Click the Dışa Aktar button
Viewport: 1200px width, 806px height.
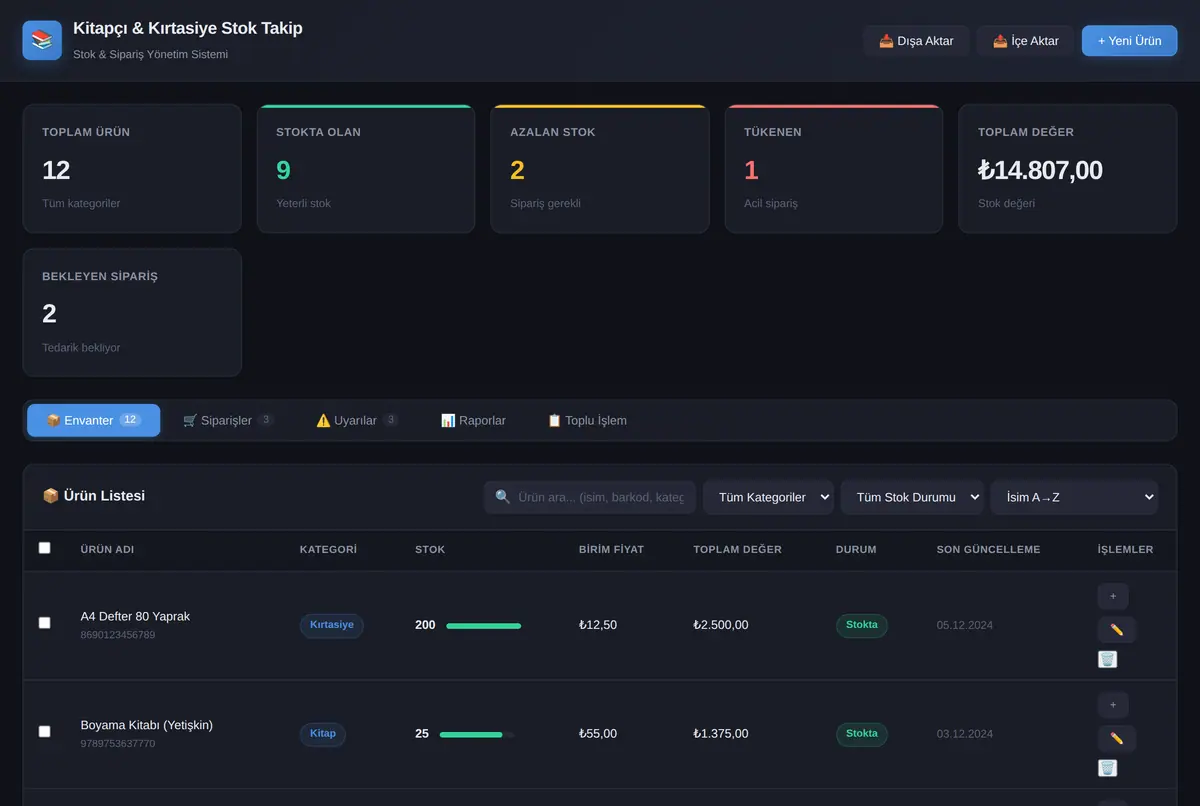[916, 41]
